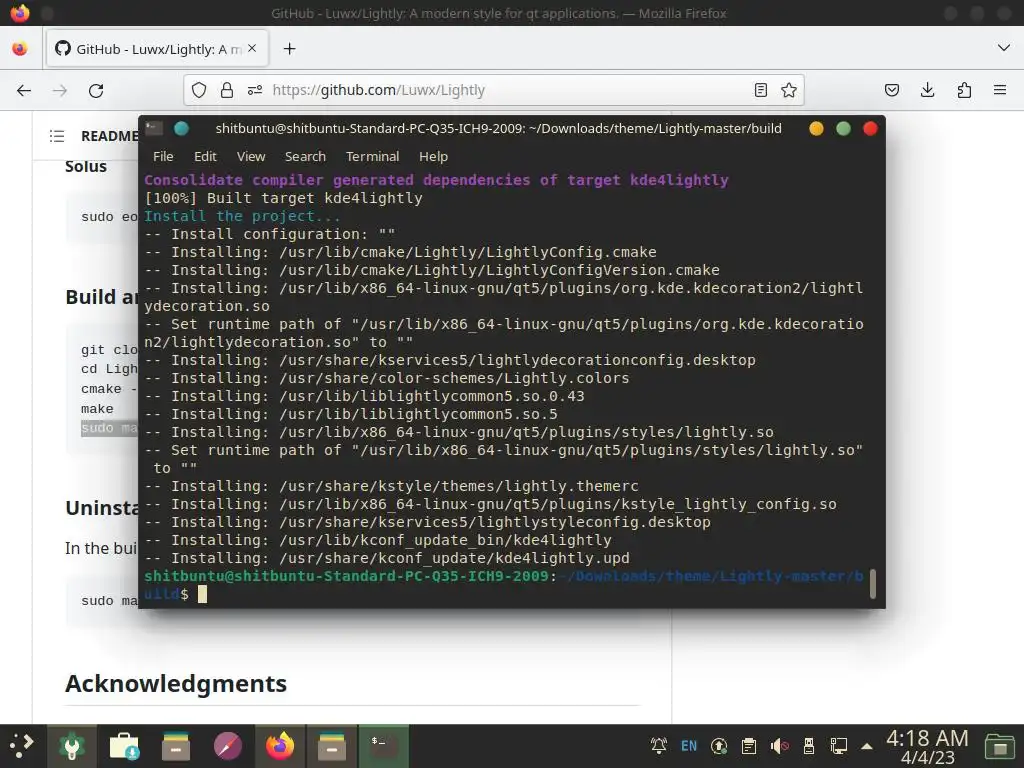1024x768 pixels.
Task: Save page to Pocket
Action: (x=892, y=90)
